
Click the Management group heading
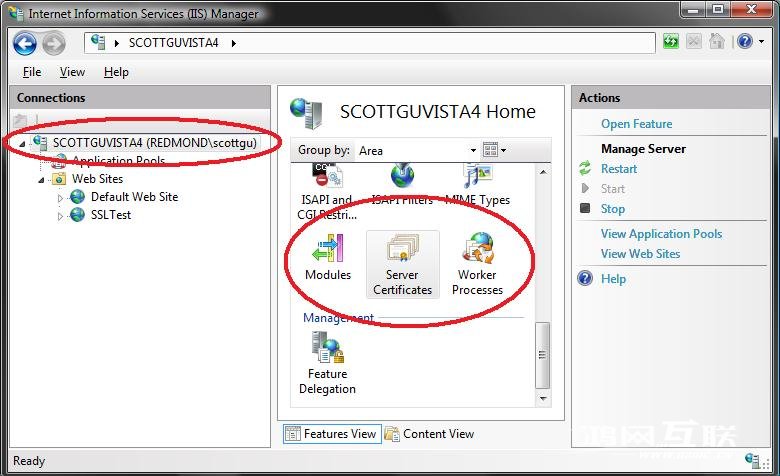(338, 317)
